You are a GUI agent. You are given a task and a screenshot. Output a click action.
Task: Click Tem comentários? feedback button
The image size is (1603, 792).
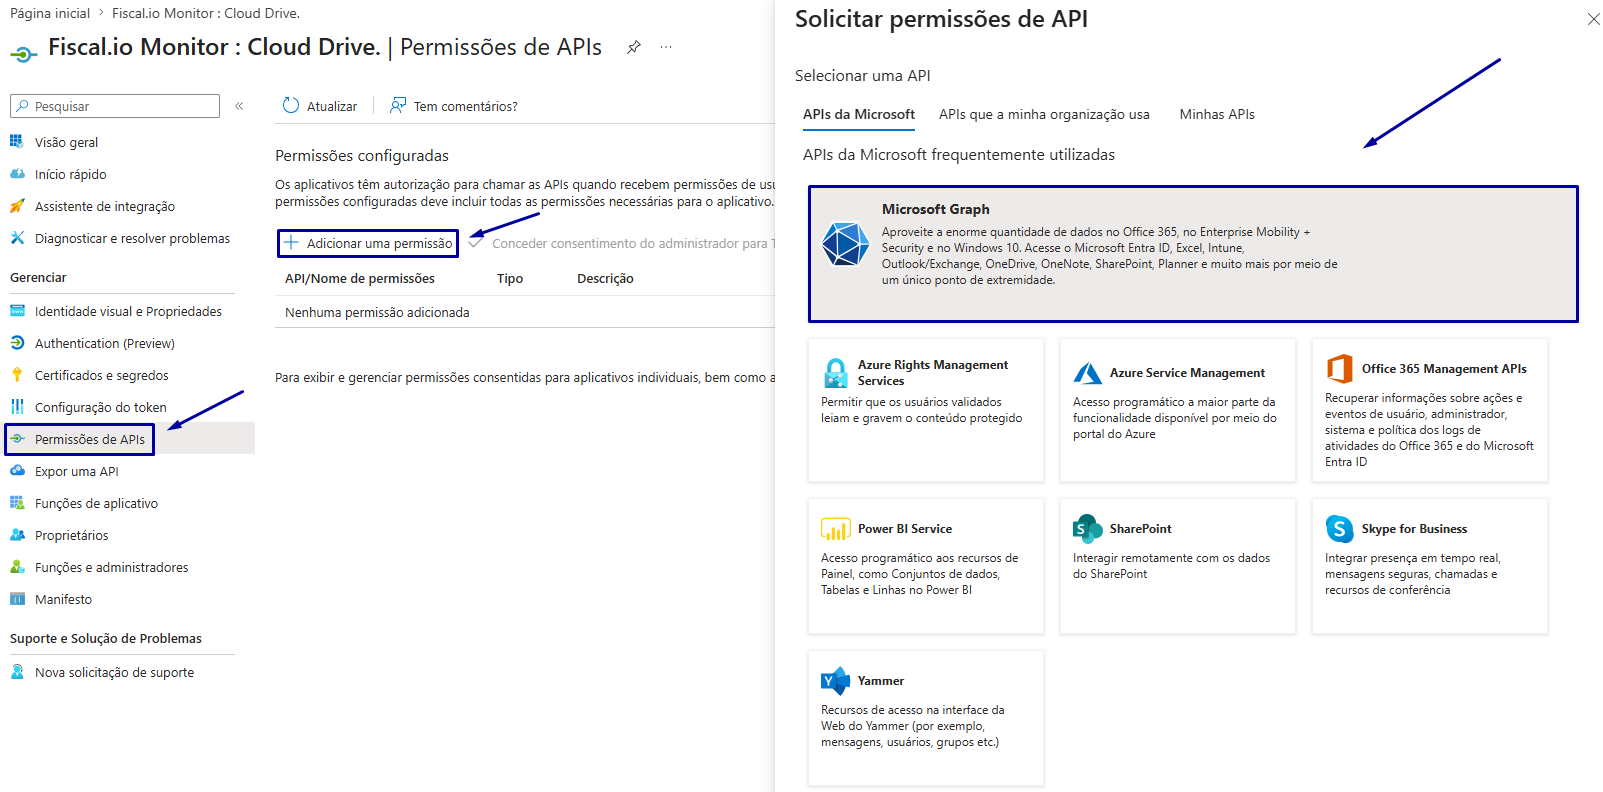454,106
